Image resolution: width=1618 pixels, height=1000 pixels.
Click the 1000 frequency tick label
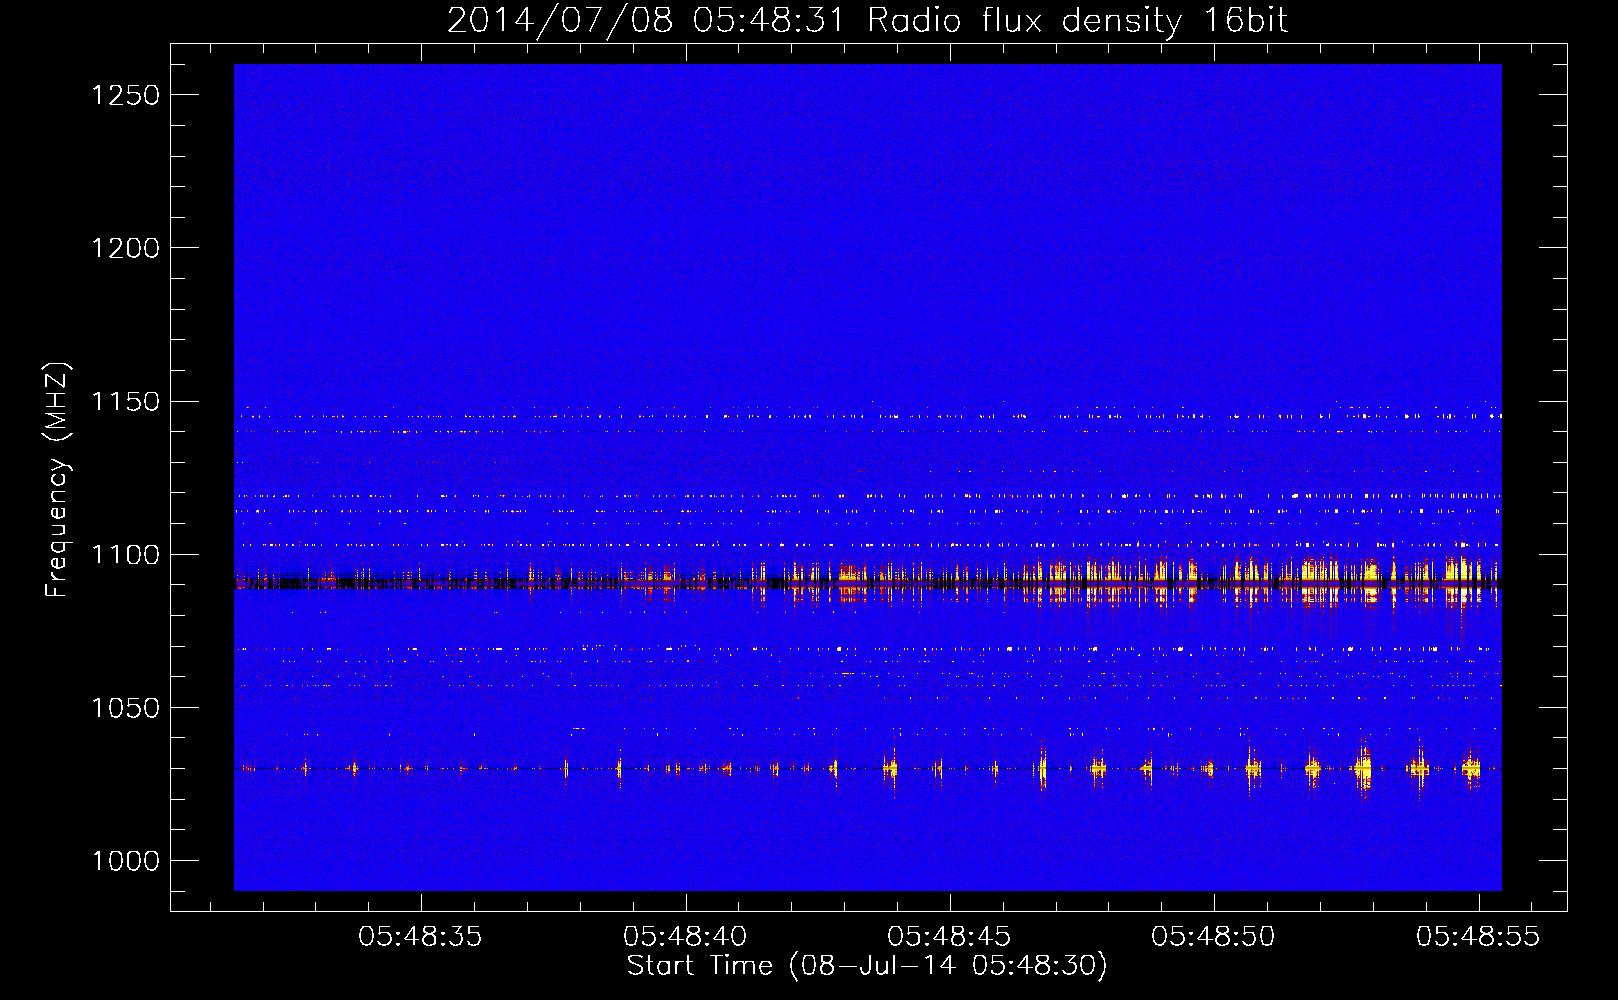(125, 861)
